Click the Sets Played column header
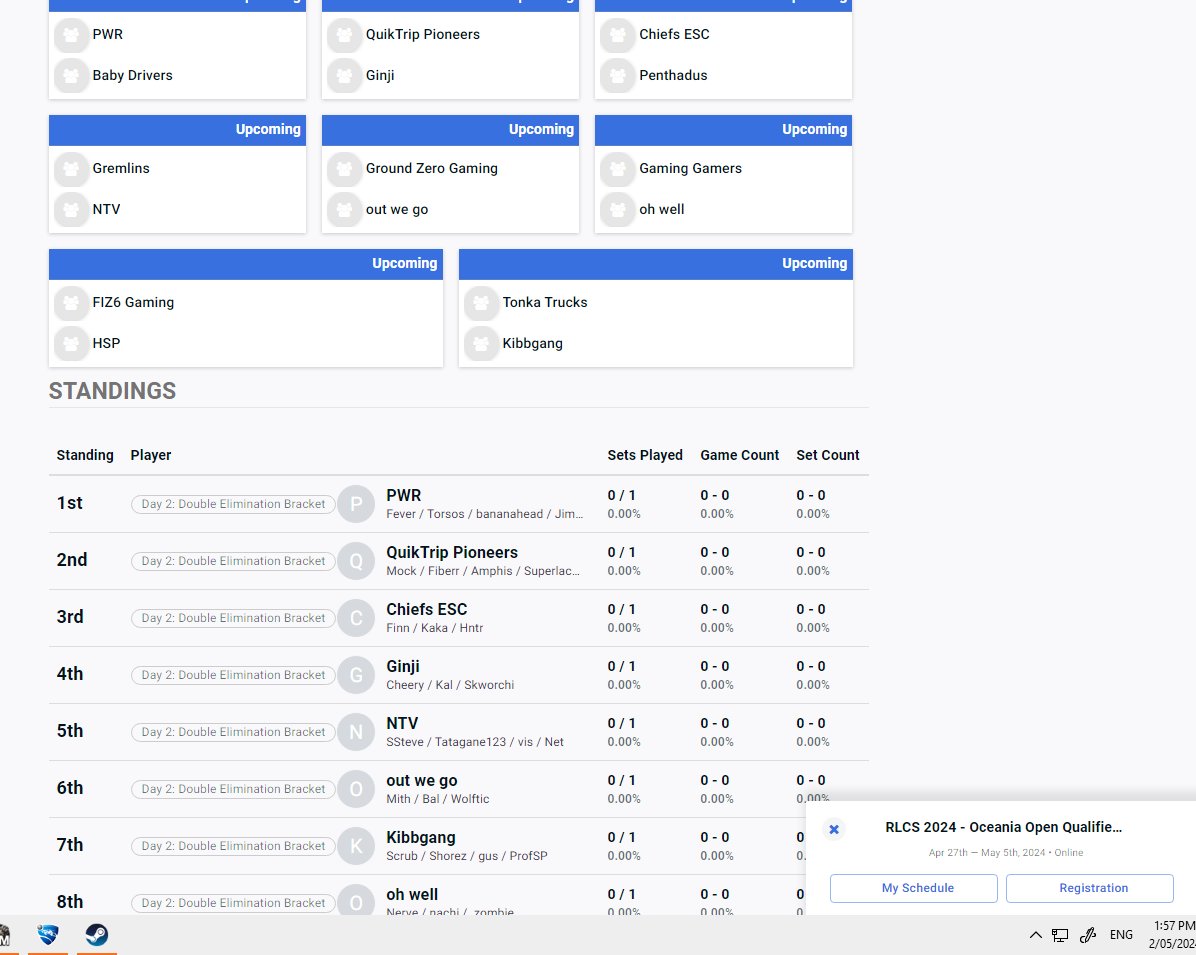 [645, 455]
